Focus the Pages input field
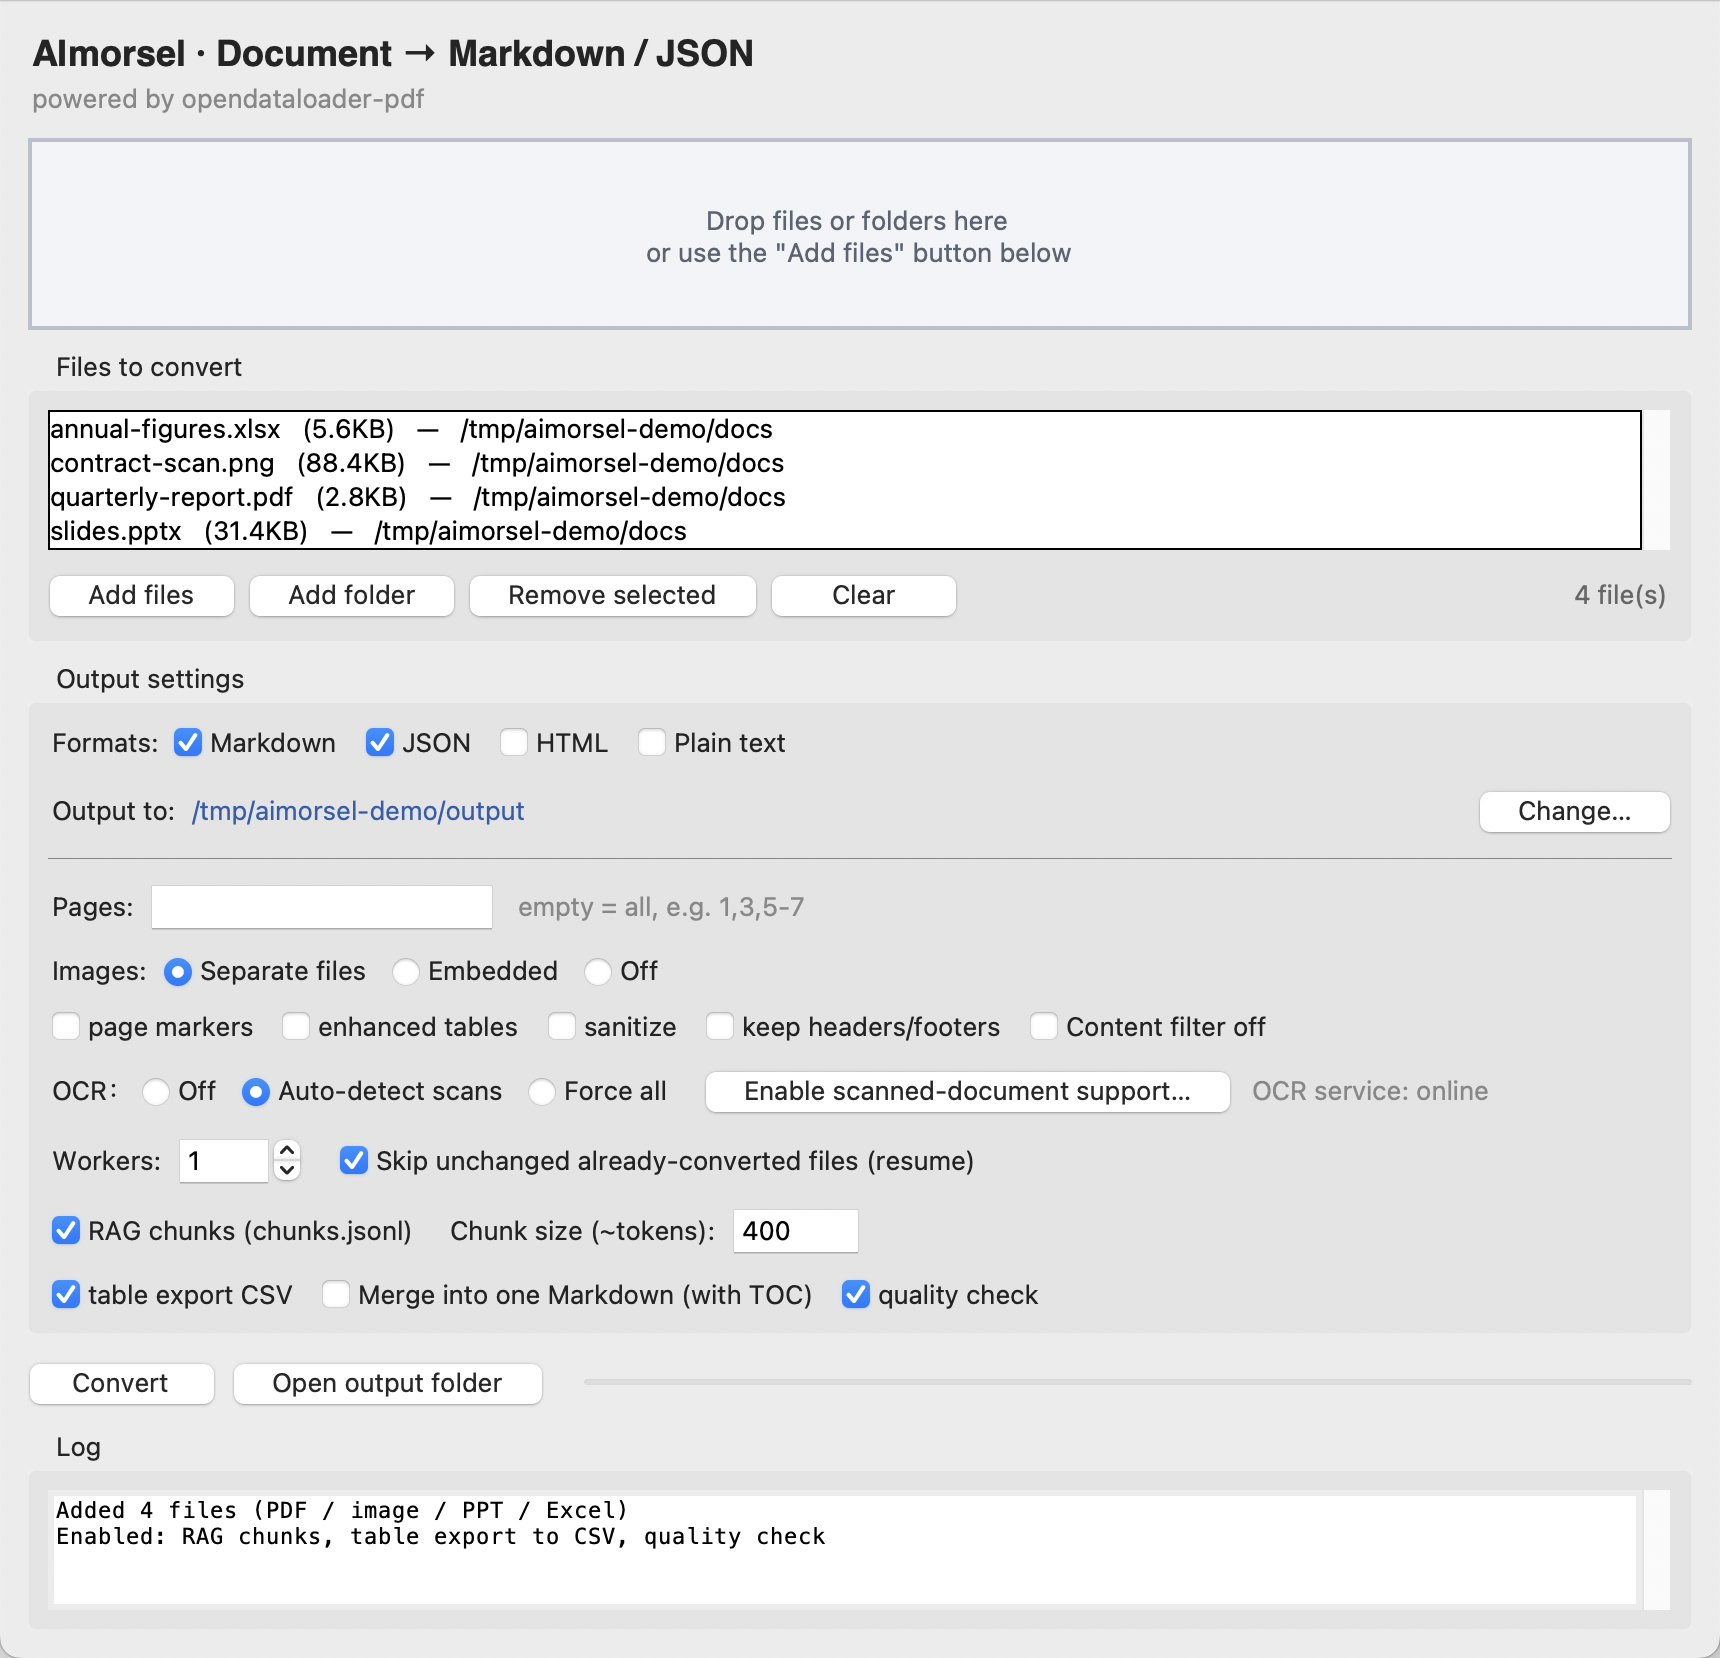The height and width of the screenshot is (1658, 1720). click(x=322, y=907)
